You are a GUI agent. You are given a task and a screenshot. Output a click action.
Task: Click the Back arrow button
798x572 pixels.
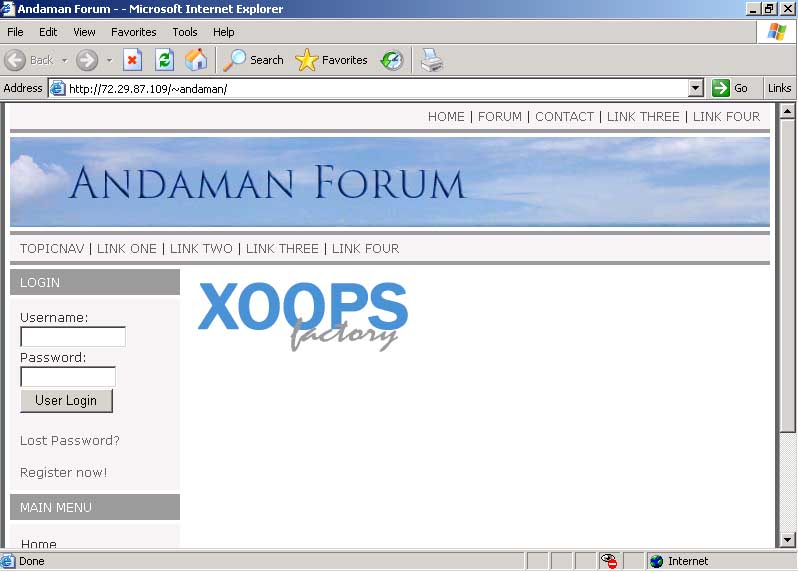pyautogui.click(x=15, y=60)
